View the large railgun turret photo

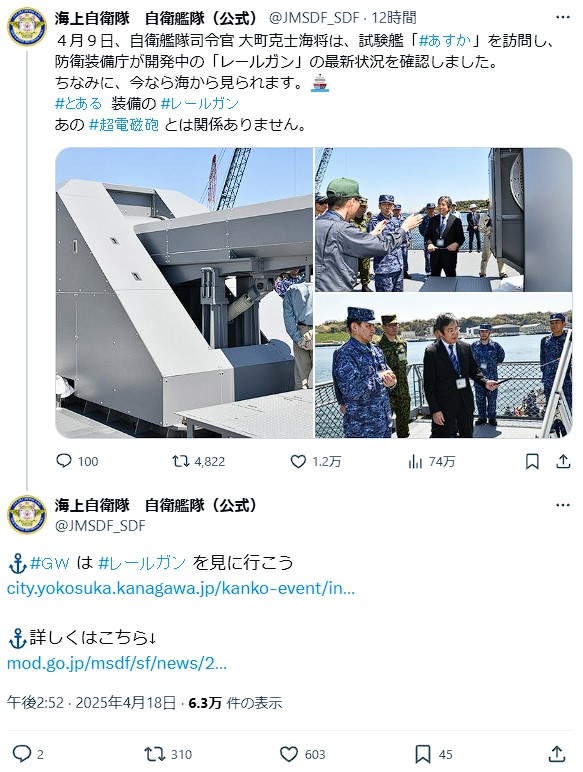point(184,293)
